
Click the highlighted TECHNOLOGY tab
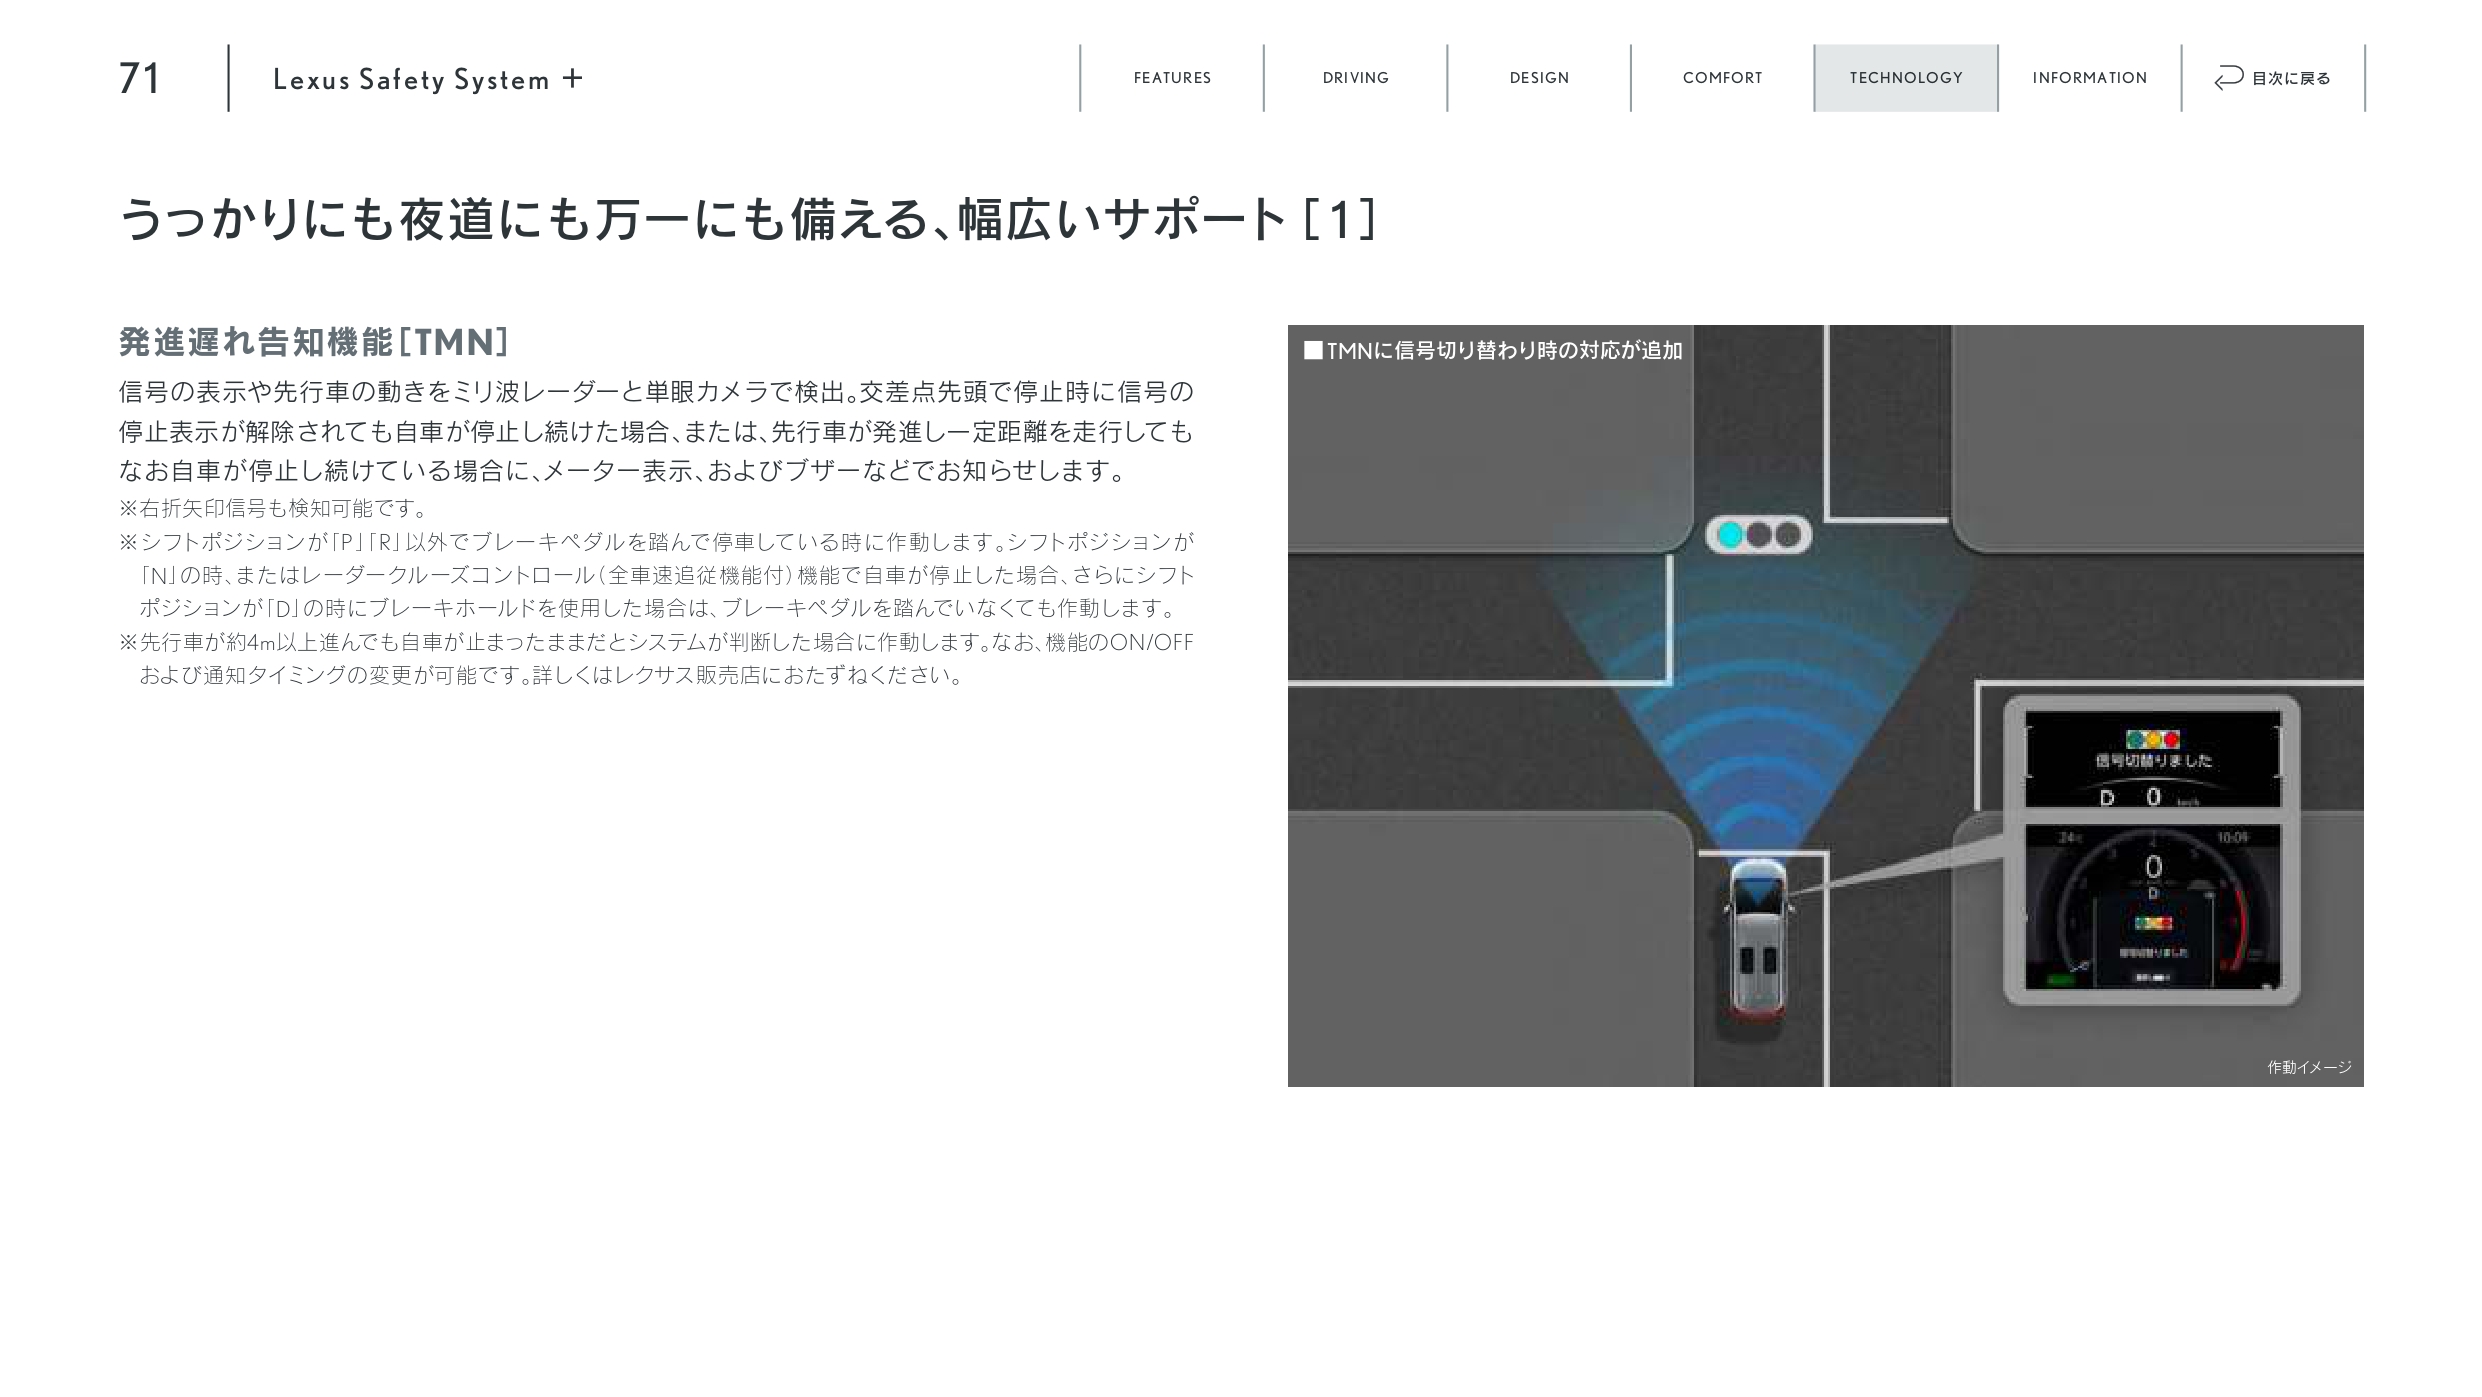click(x=1905, y=78)
